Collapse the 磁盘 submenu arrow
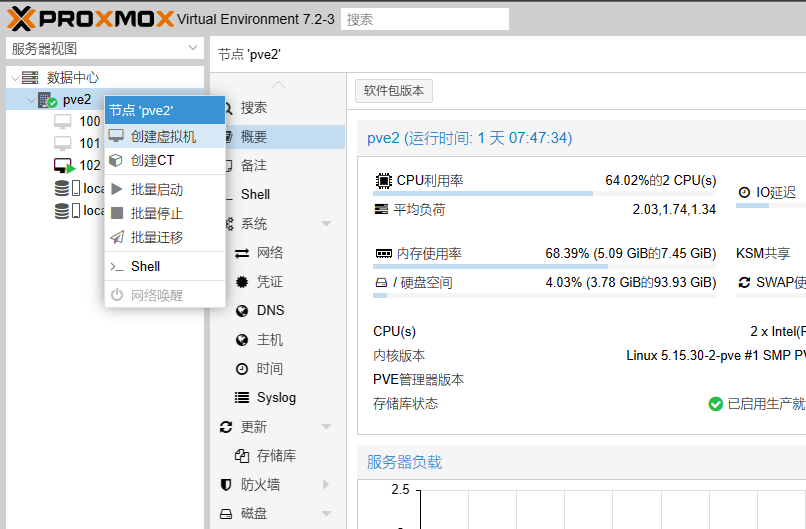This screenshot has width=806, height=529. click(326, 513)
